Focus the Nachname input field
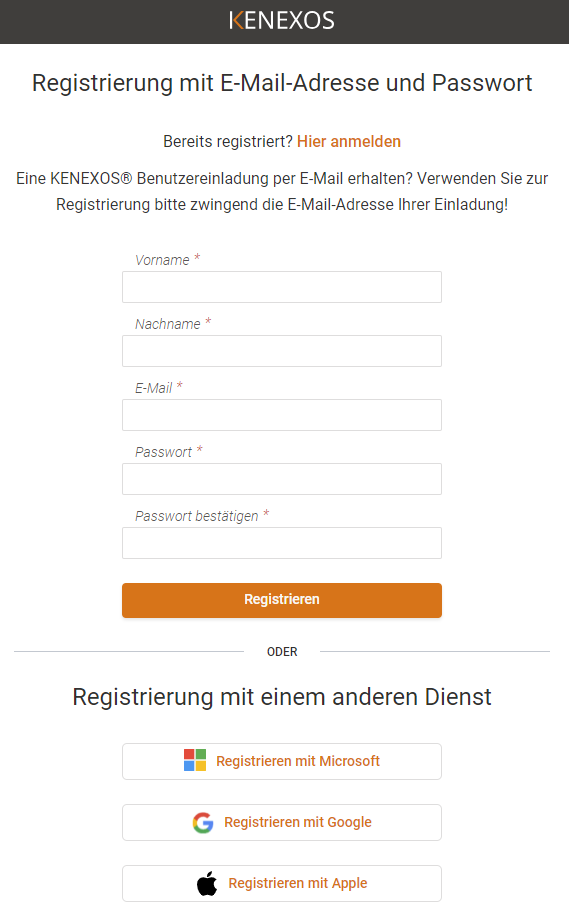This screenshot has height=924, width=569. 282,351
